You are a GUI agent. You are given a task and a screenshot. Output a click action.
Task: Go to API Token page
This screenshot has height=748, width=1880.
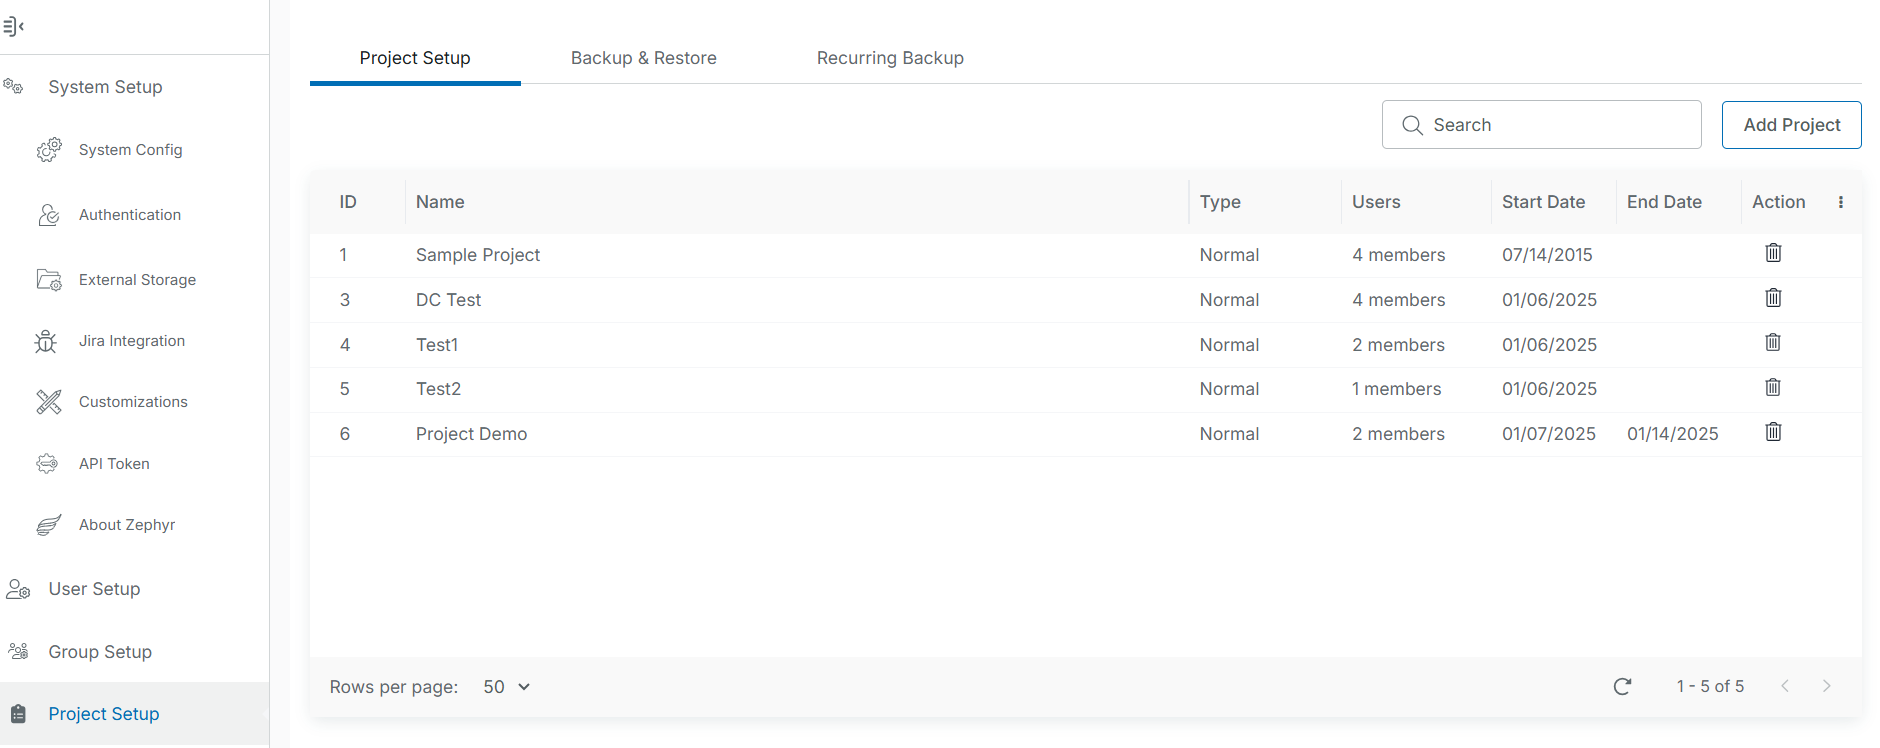coord(114,464)
